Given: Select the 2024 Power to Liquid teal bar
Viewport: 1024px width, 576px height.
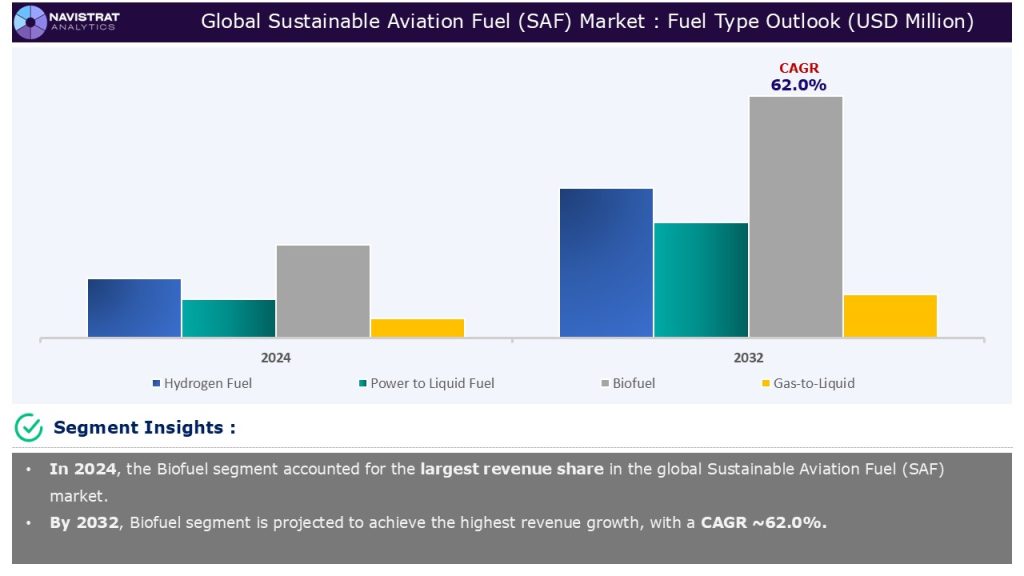Looking at the screenshot, I should [229, 319].
